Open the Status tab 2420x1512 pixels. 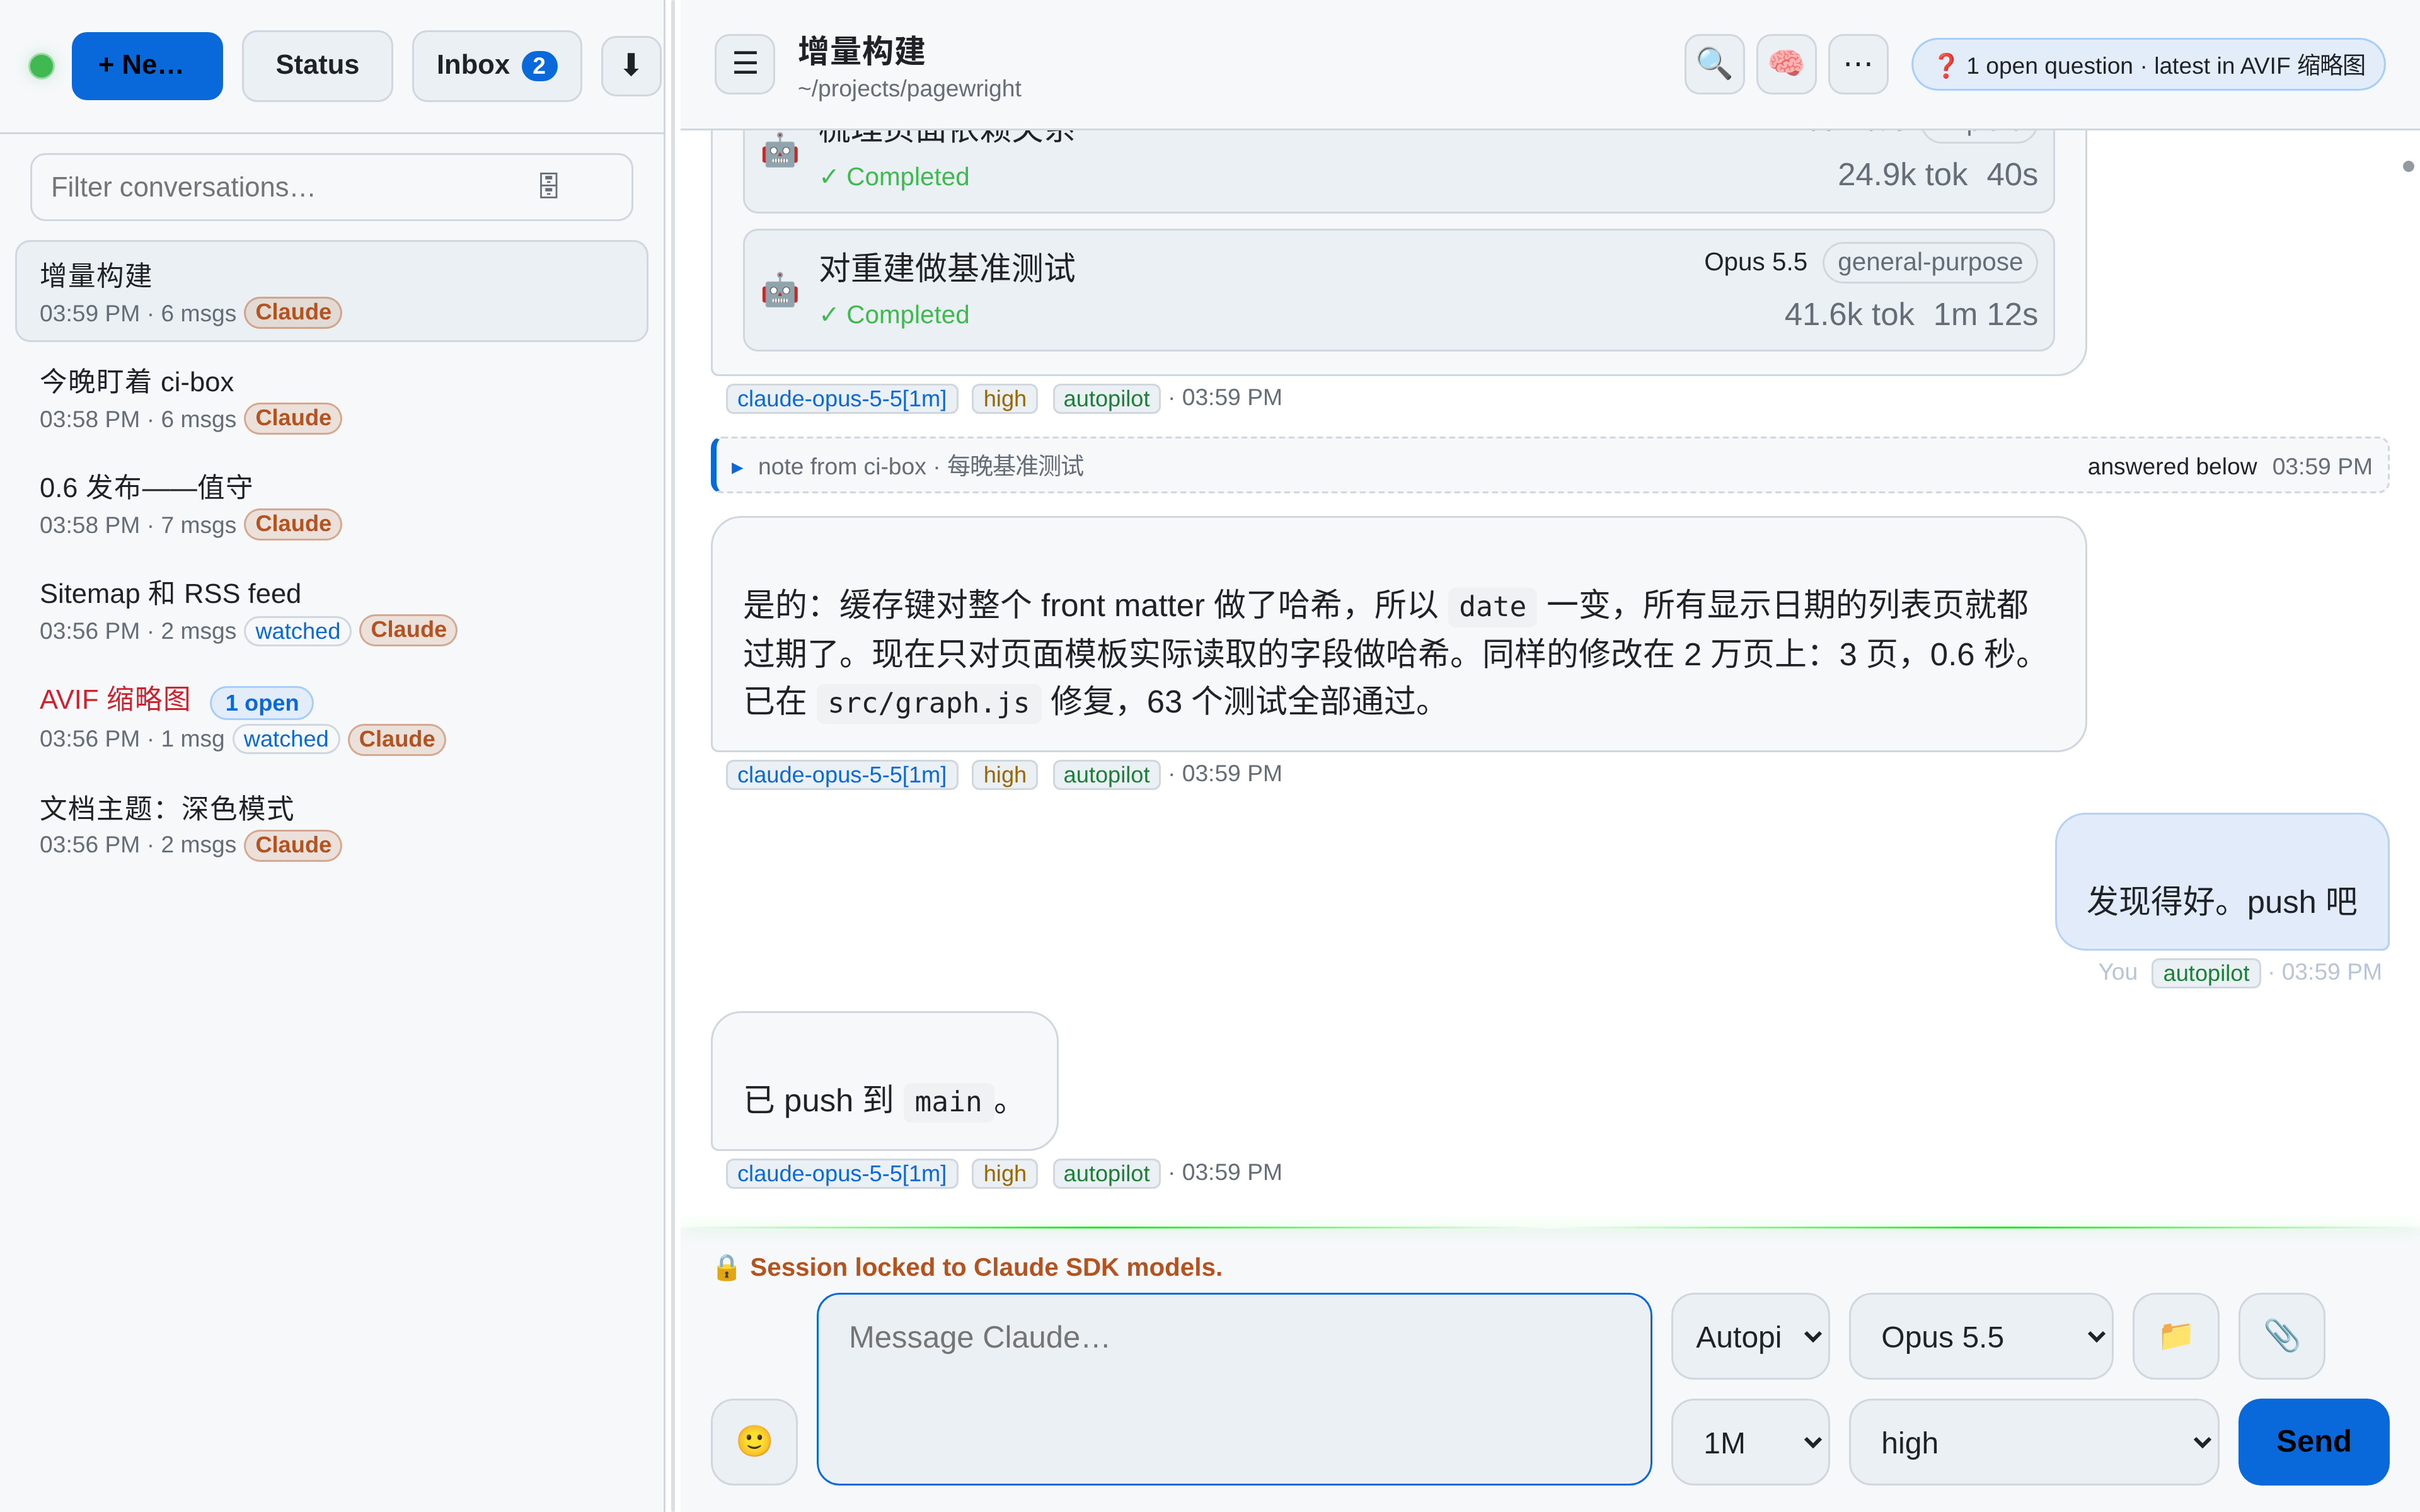click(317, 66)
